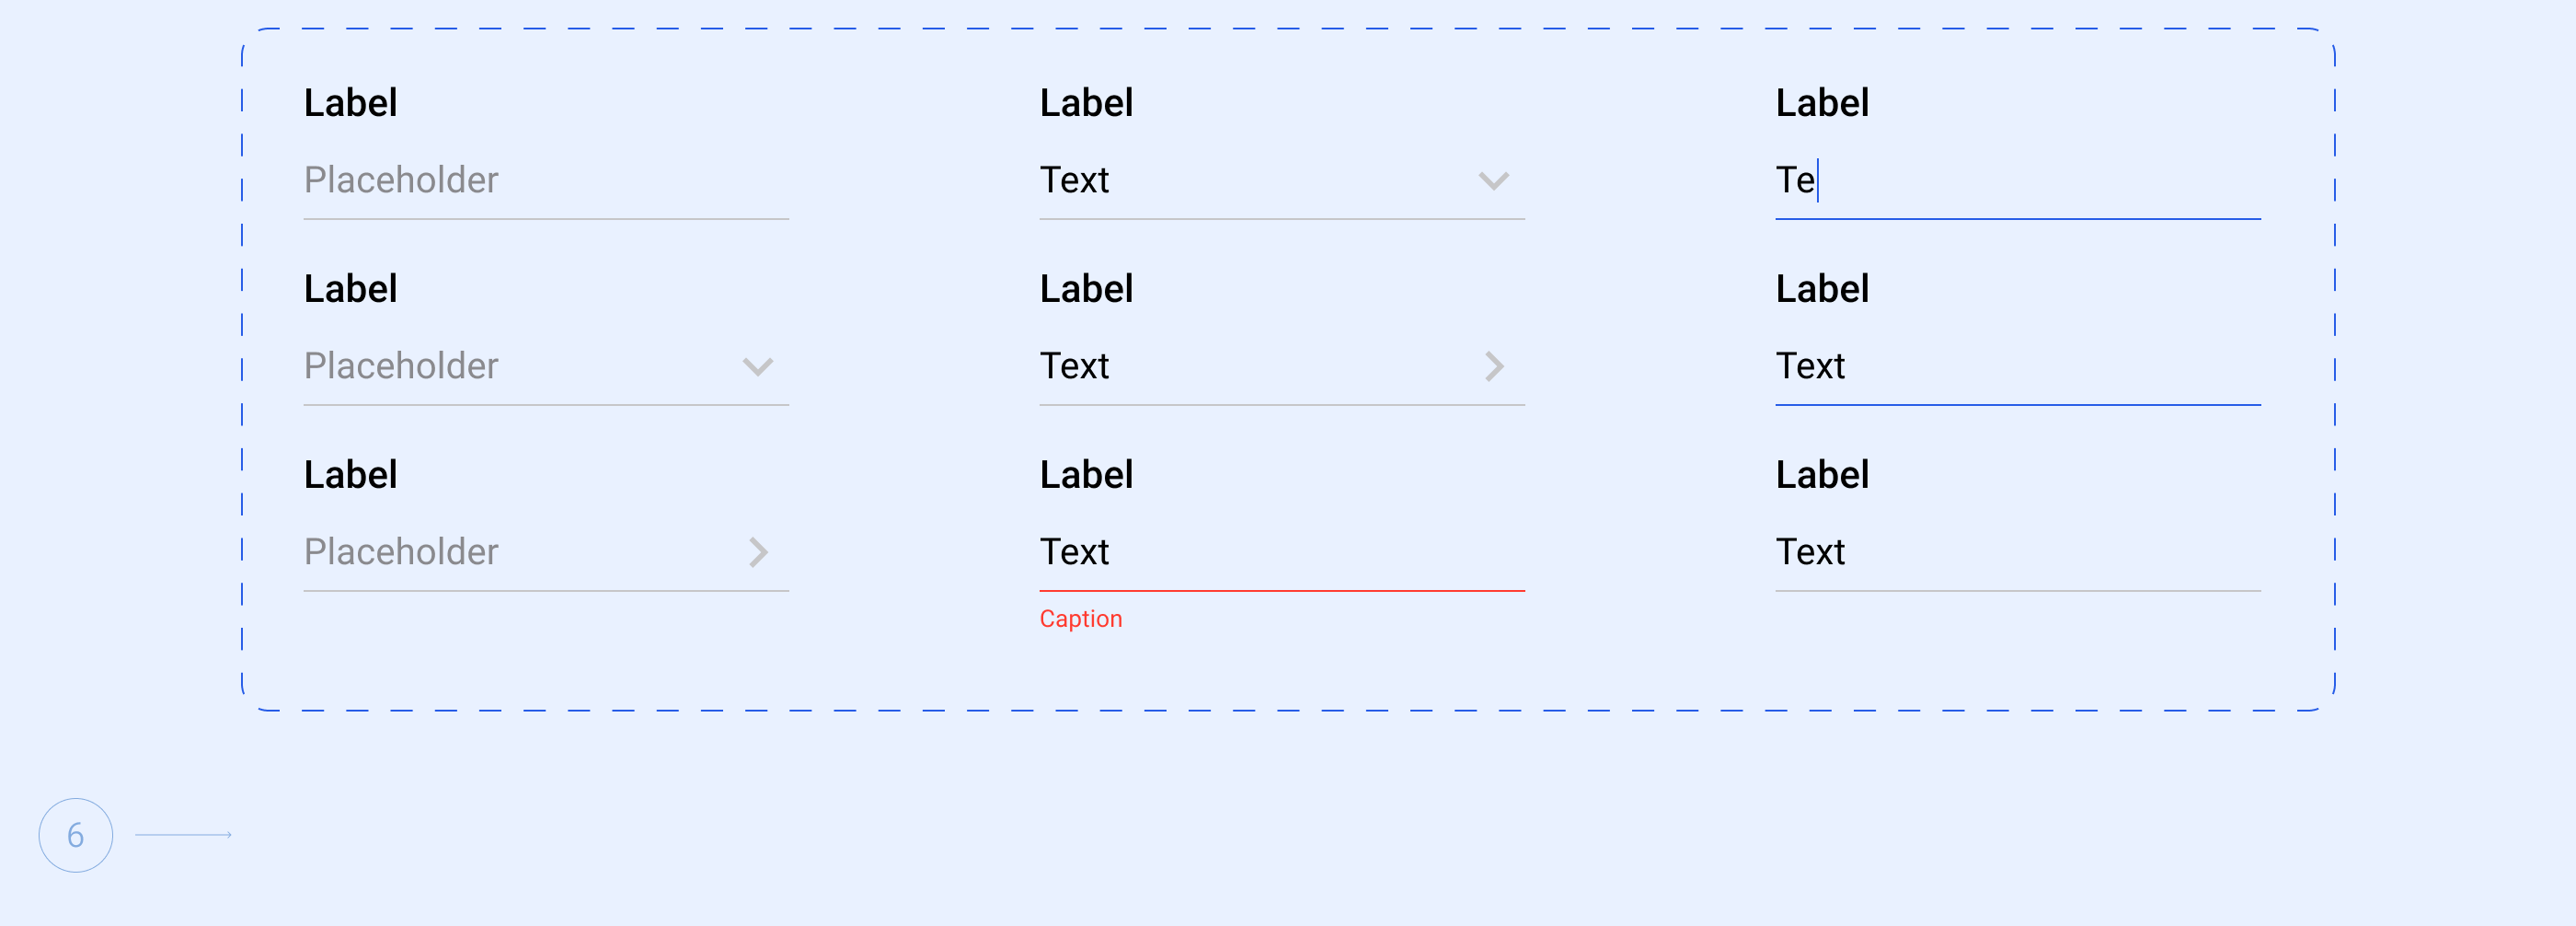Click the circled number 6 step marker

pyautogui.click(x=76, y=835)
